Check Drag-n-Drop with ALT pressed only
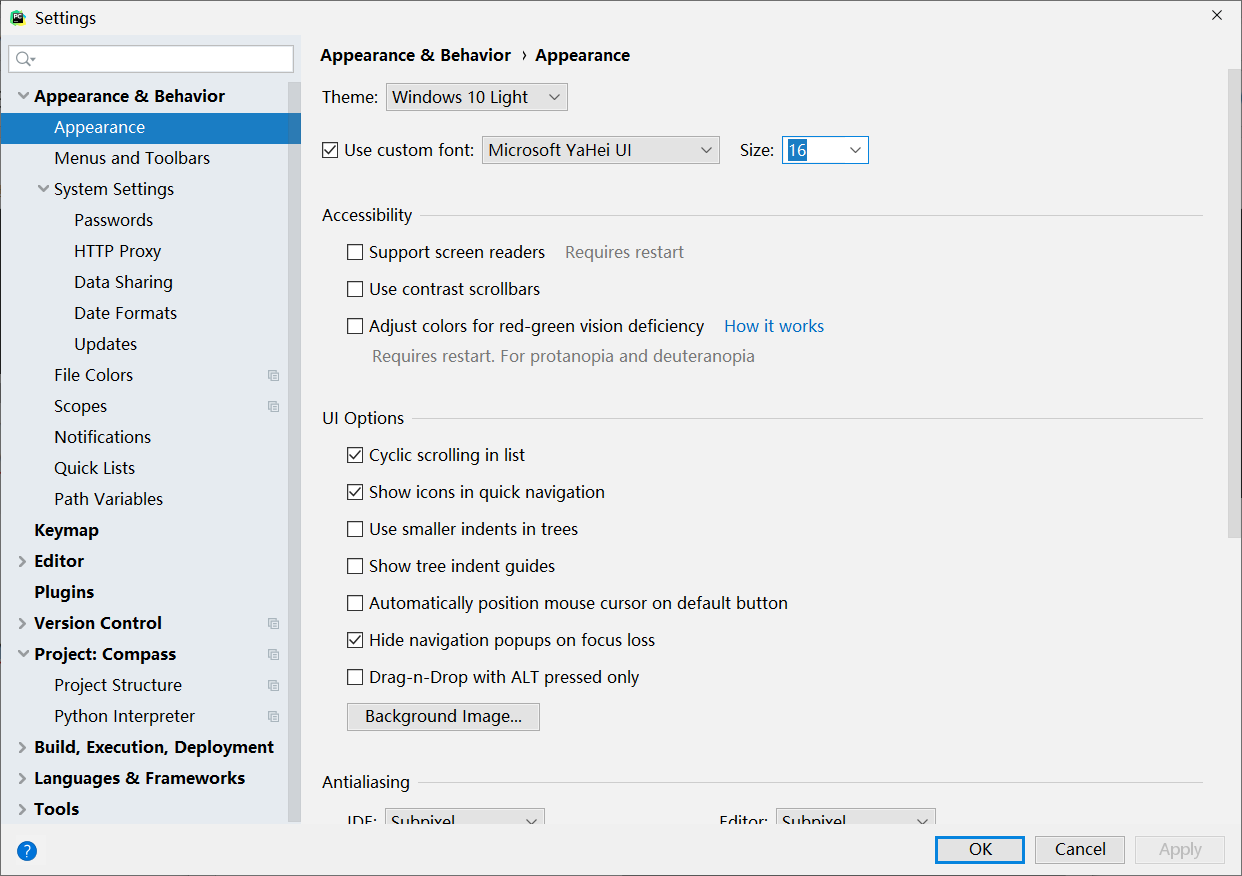Screen dimensions: 1242x876 [x=355, y=677]
